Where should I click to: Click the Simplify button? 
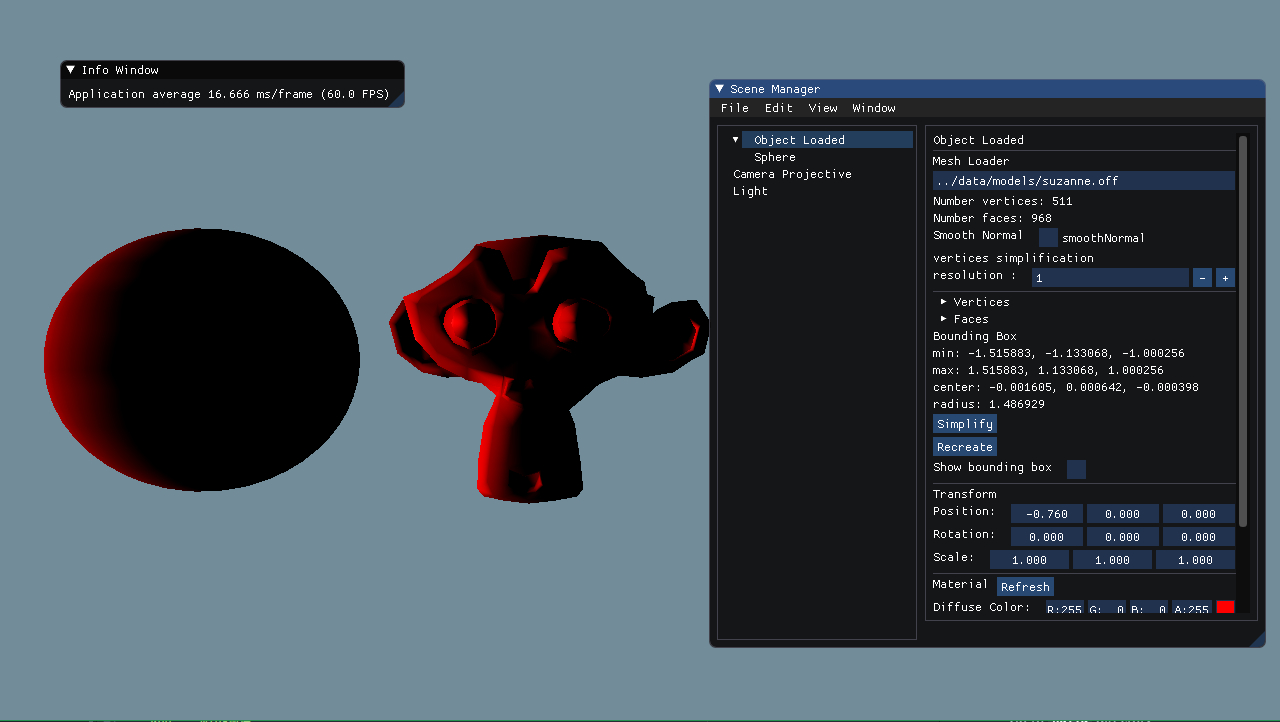click(x=965, y=424)
